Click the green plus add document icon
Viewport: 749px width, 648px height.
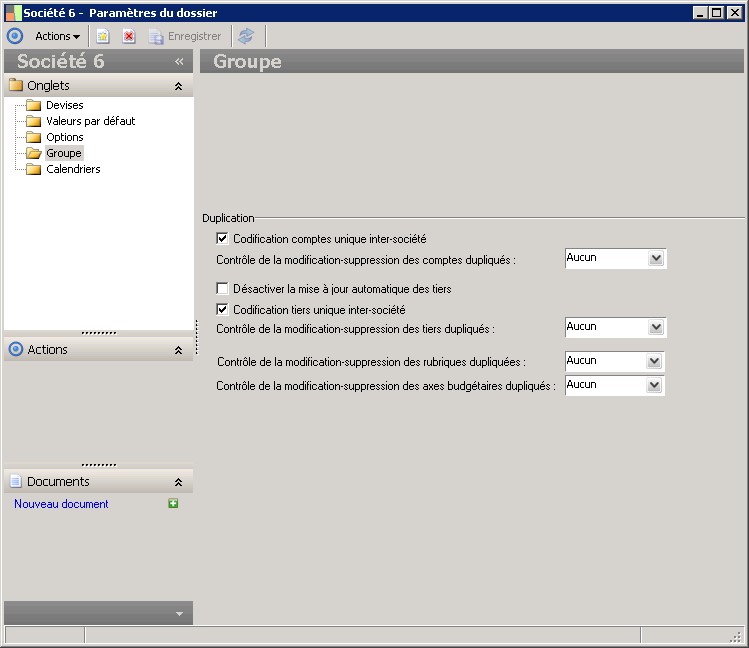pyautogui.click(x=173, y=503)
